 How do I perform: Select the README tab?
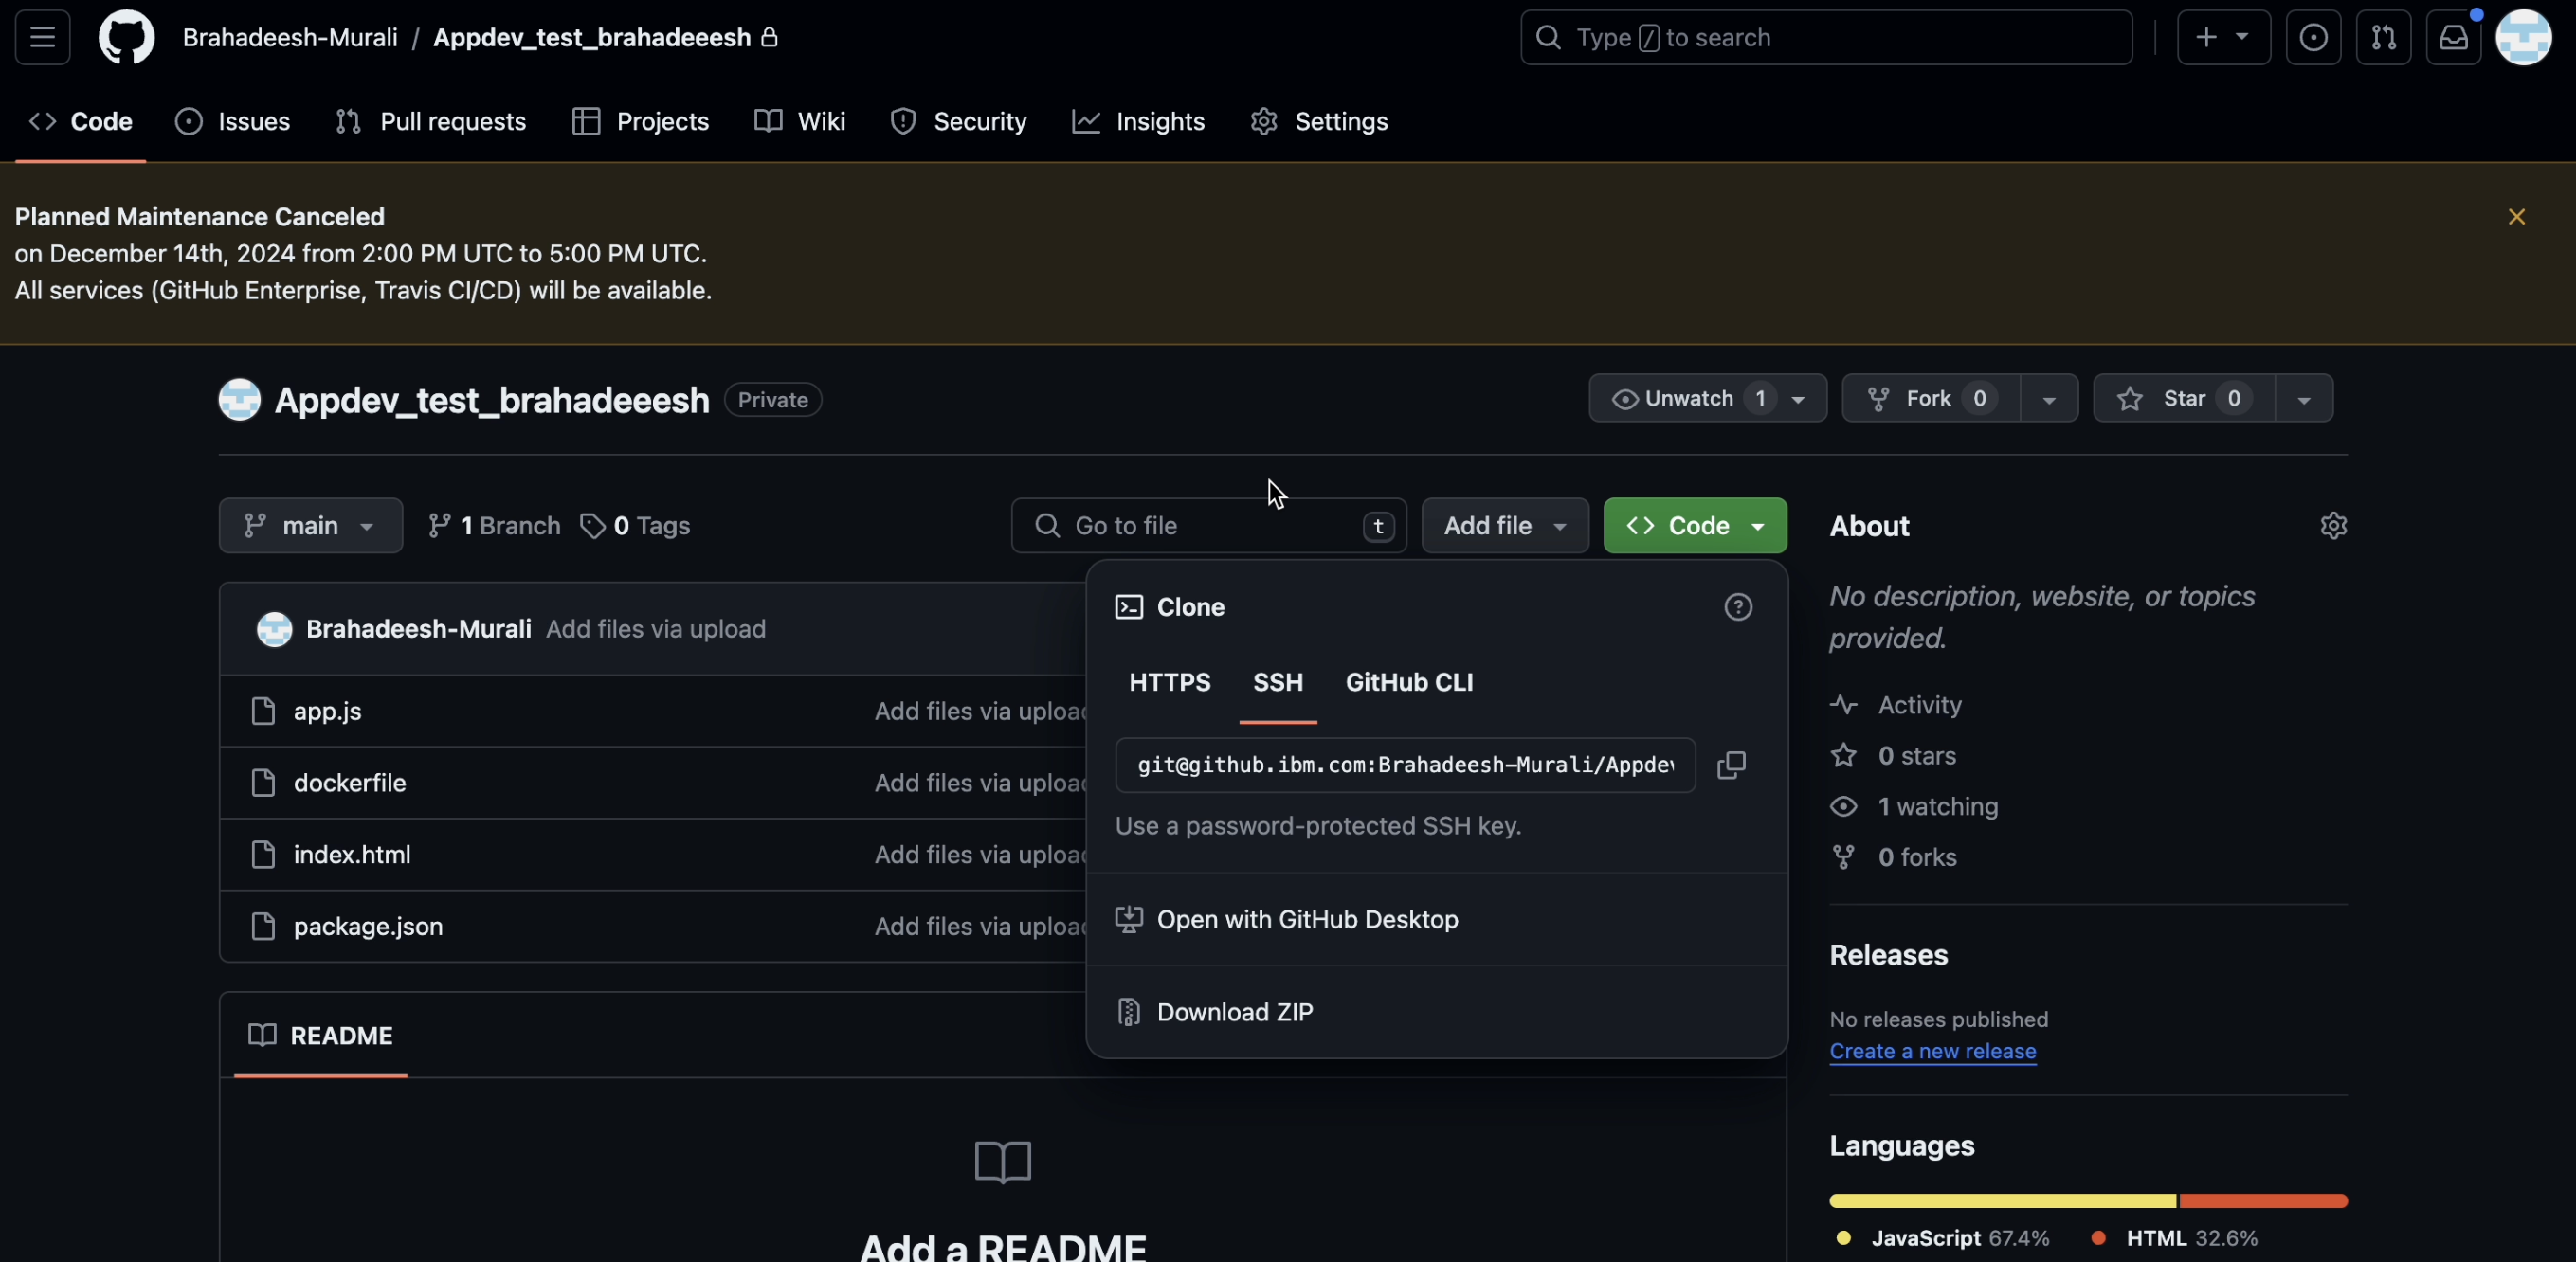coord(320,1035)
